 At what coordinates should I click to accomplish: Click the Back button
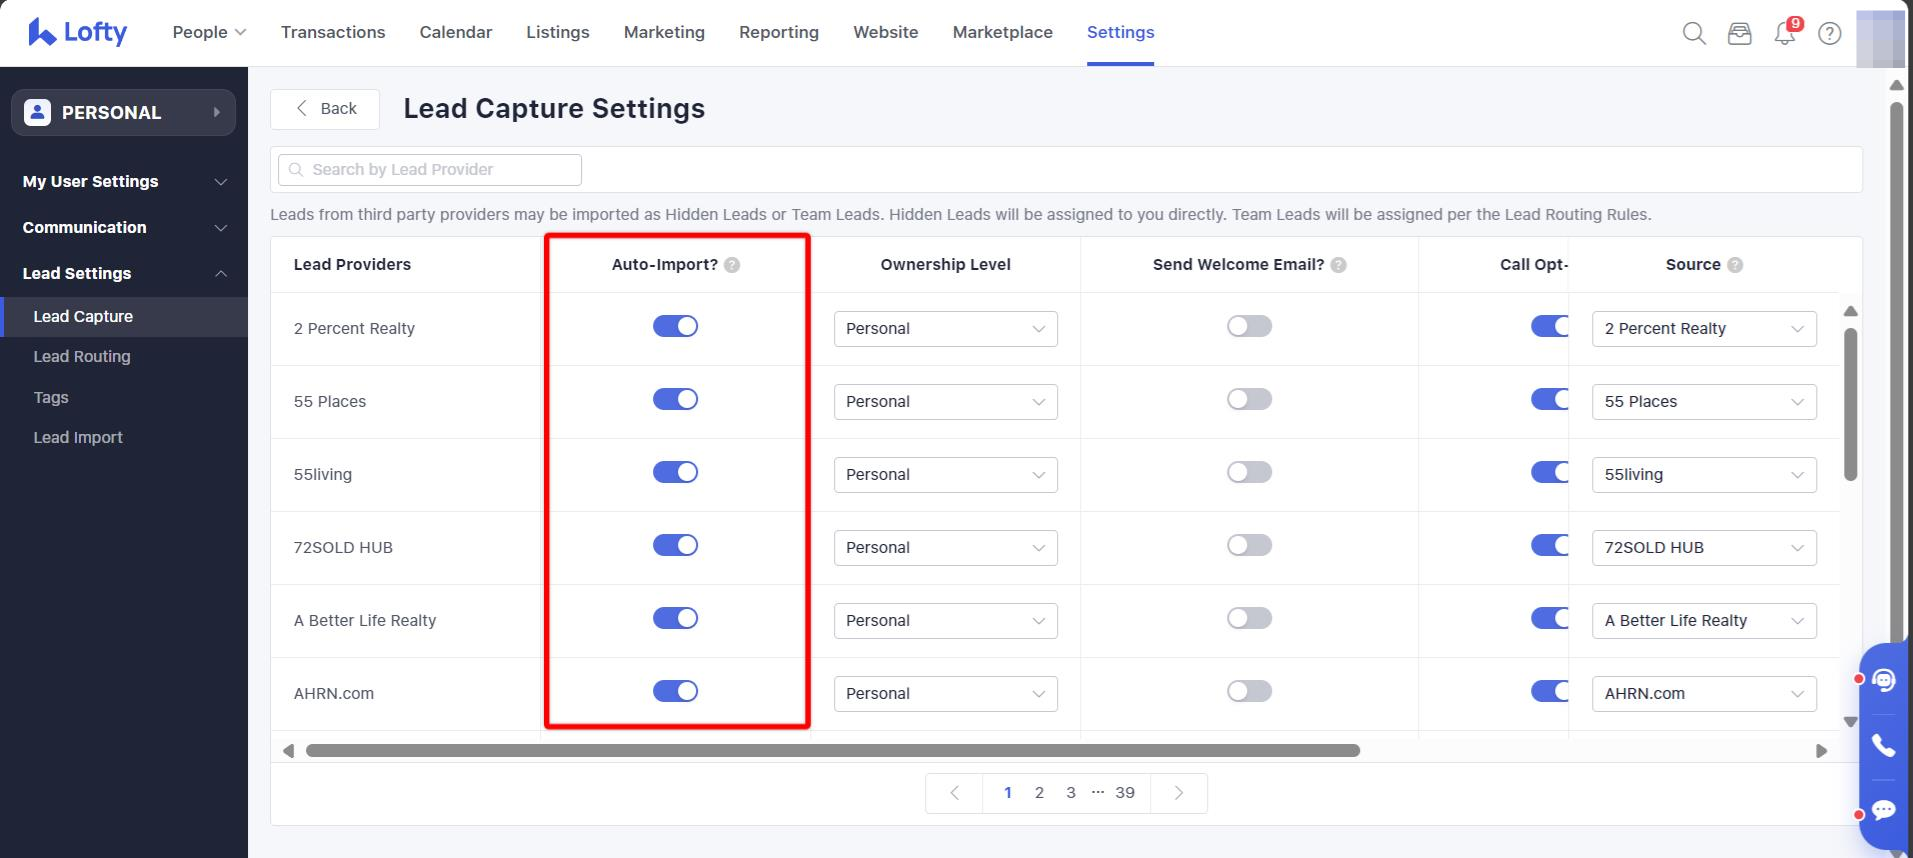325,109
